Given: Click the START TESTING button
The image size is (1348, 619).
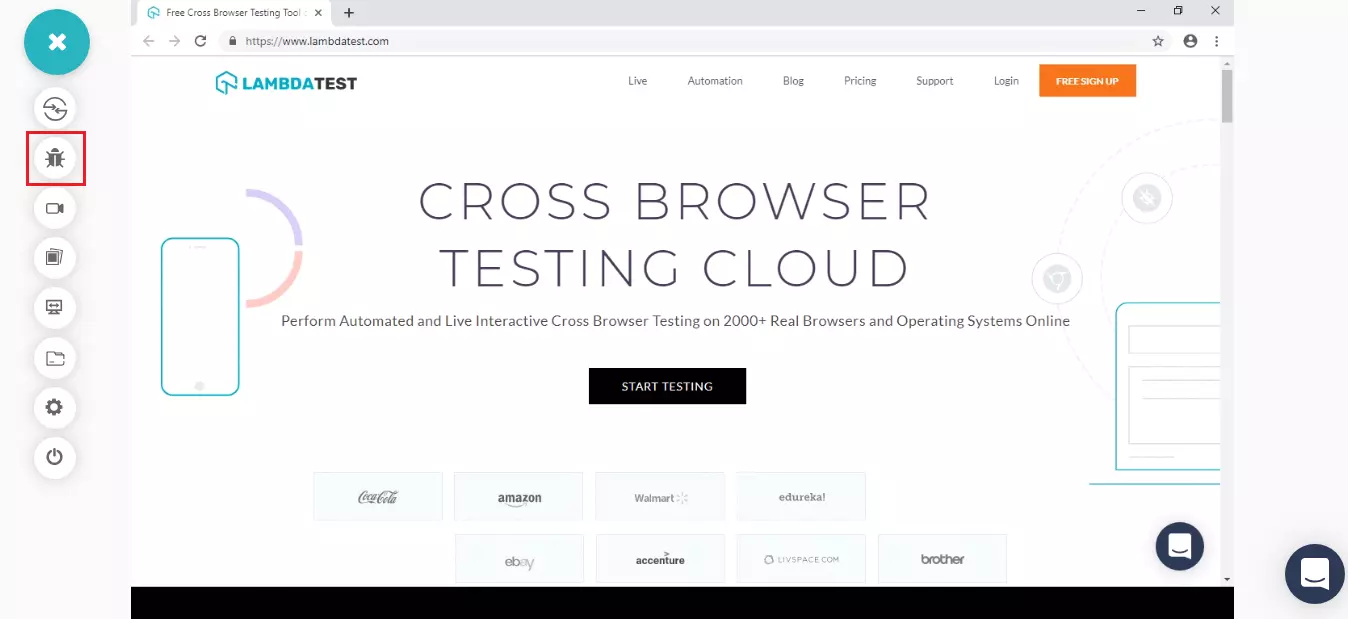Looking at the screenshot, I should pos(667,386).
